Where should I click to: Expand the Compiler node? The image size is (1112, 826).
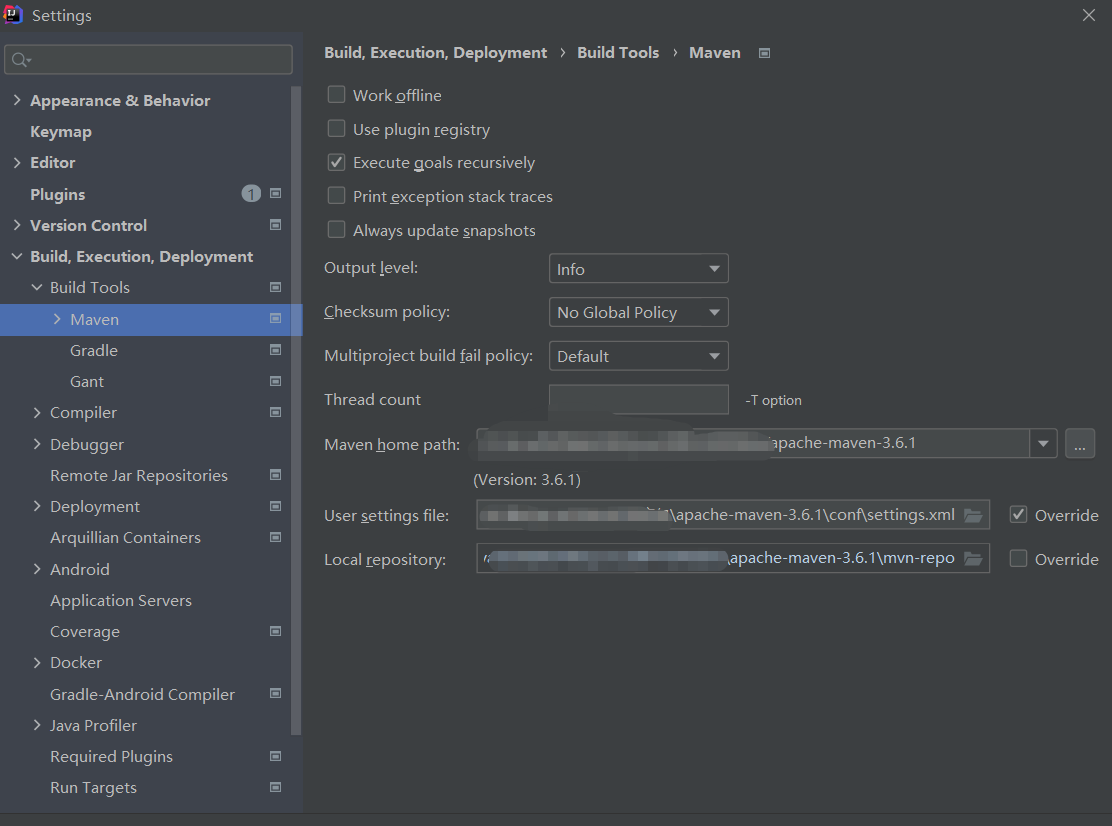pyautogui.click(x=37, y=412)
